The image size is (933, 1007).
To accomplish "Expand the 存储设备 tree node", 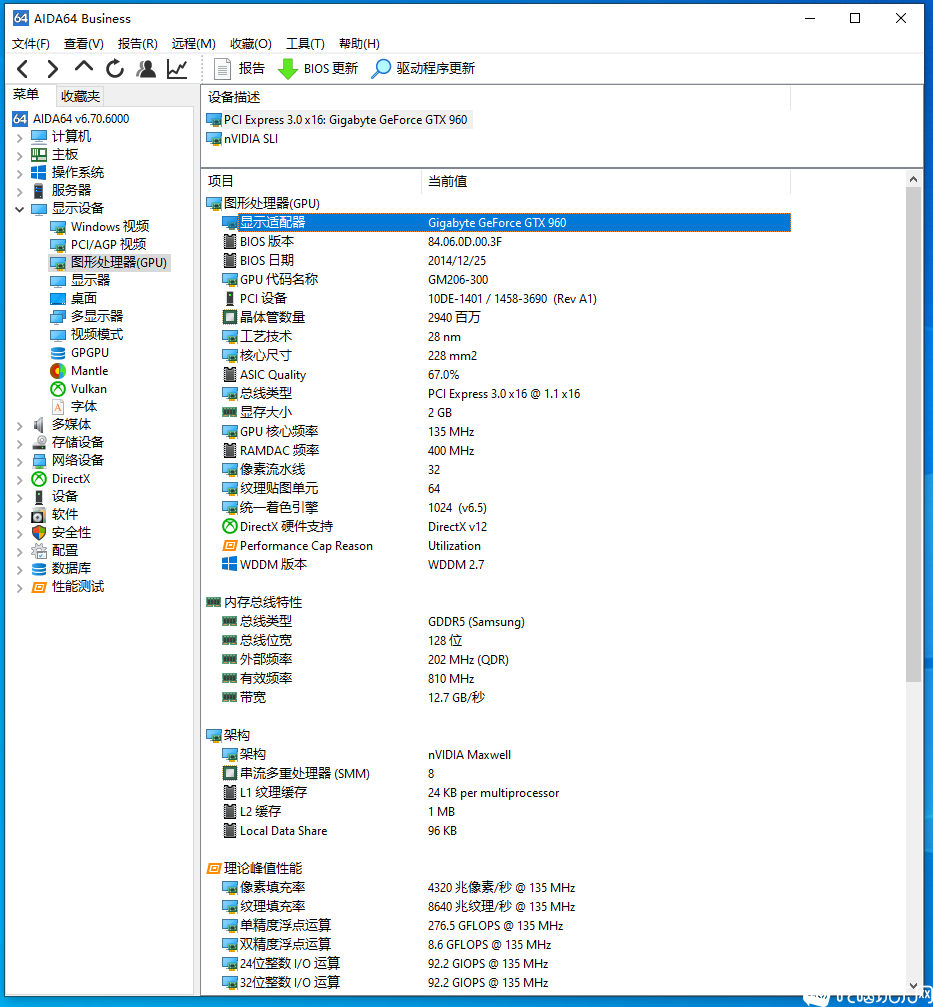I will (19, 443).
